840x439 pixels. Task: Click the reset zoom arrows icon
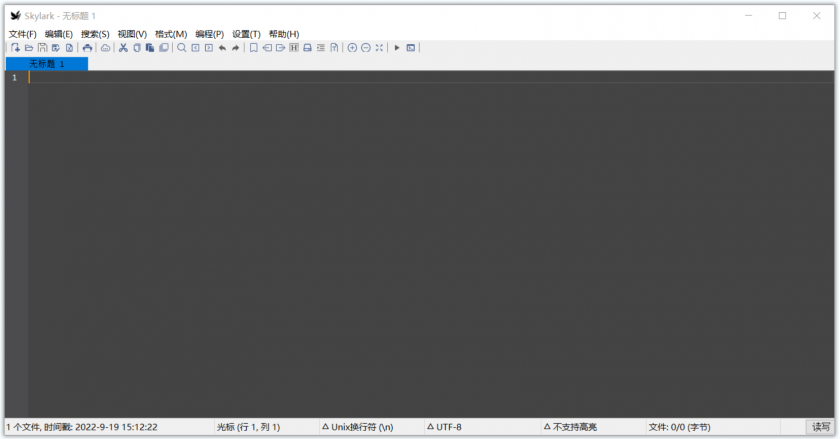click(x=379, y=48)
